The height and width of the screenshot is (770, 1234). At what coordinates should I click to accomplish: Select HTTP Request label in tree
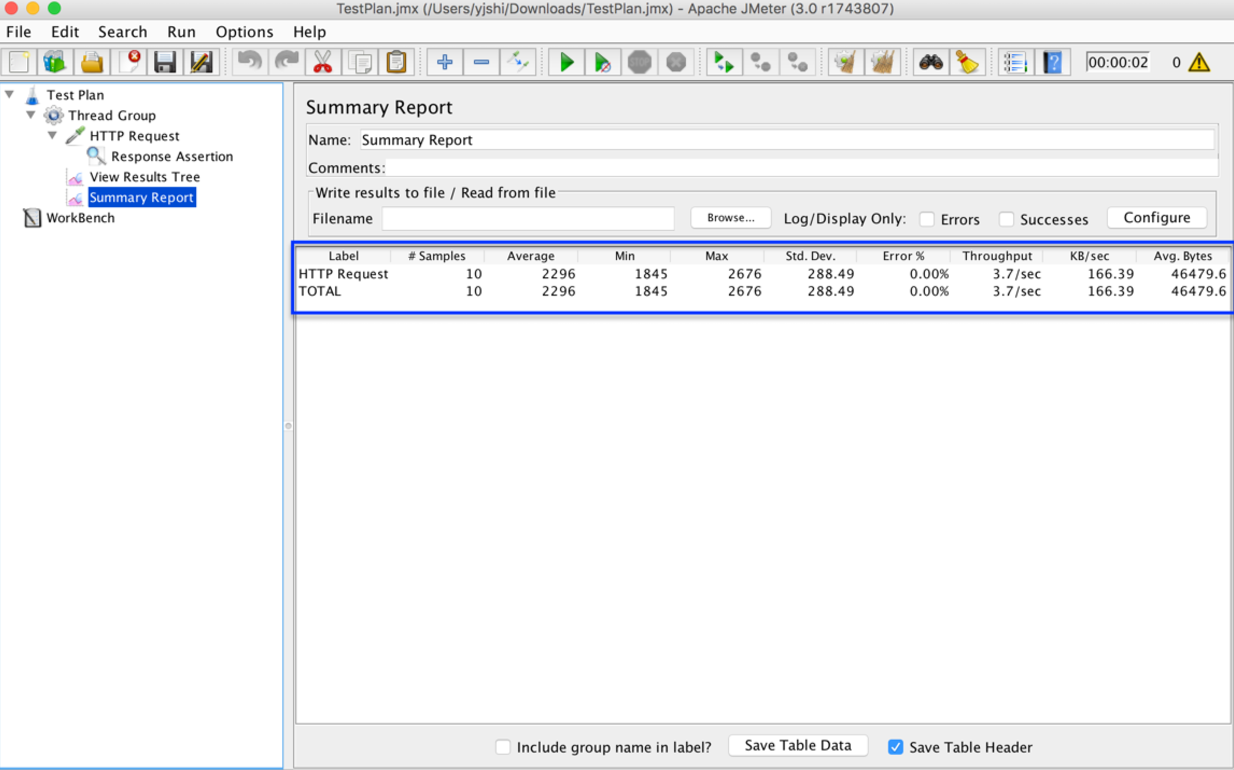click(x=134, y=136)
